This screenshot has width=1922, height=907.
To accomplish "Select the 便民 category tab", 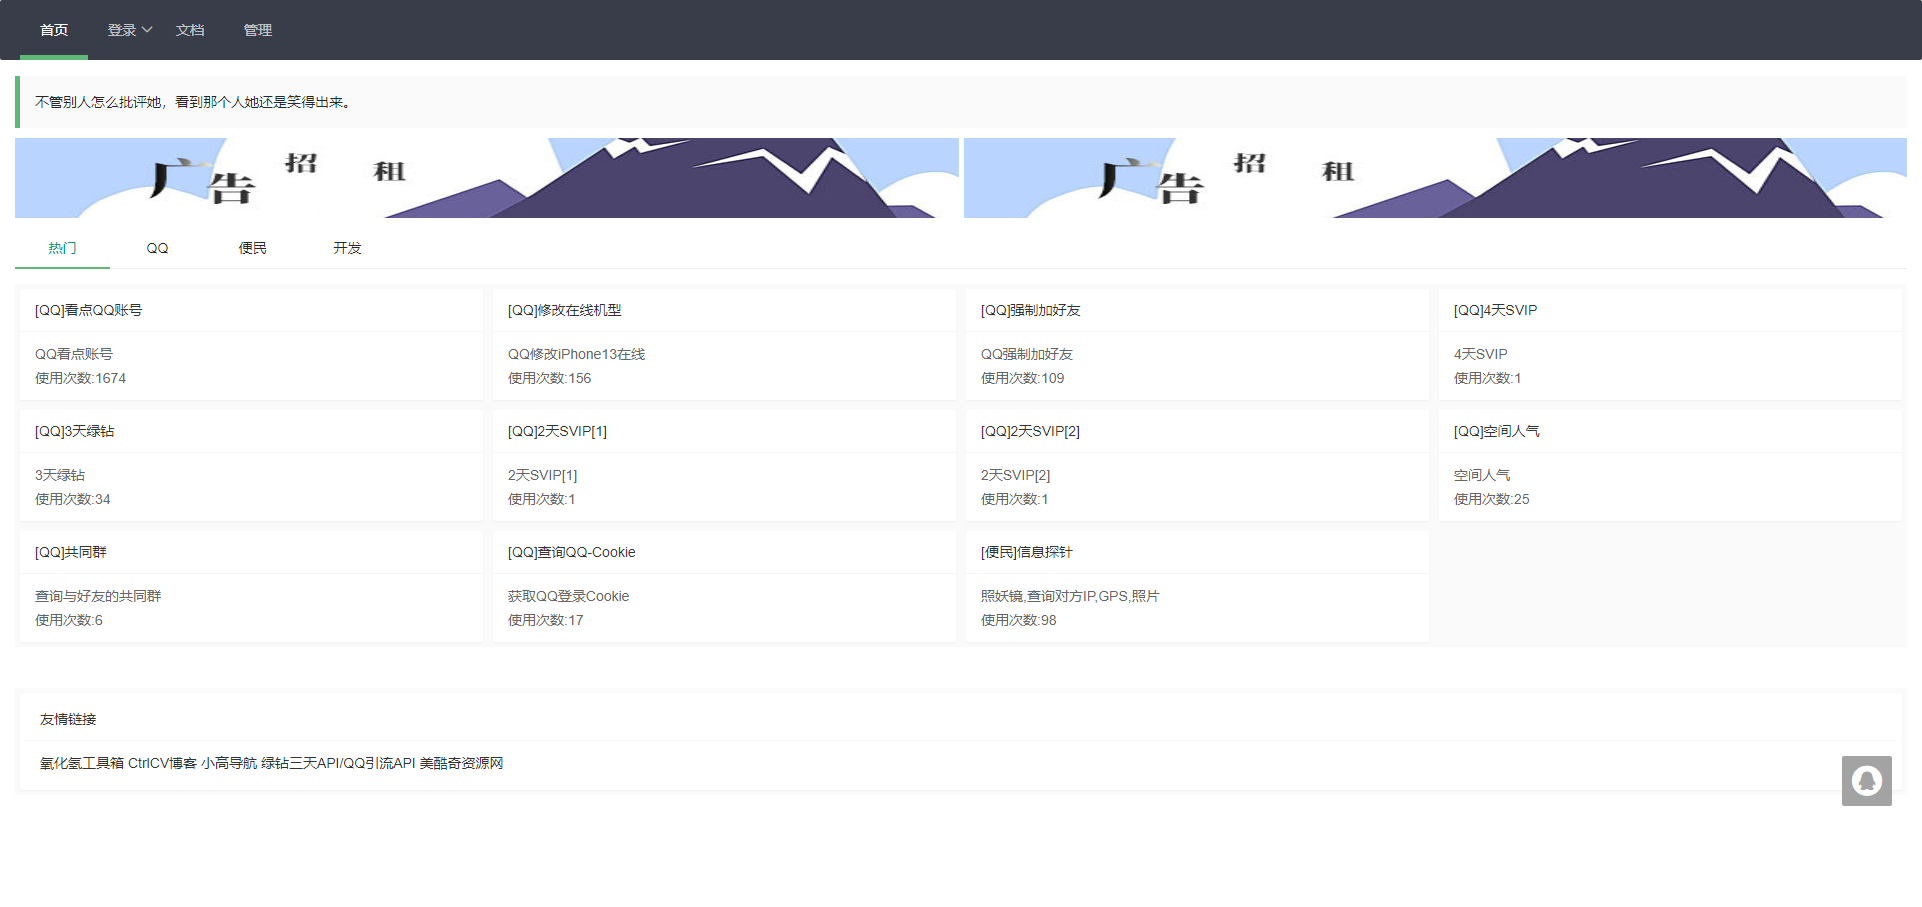I will tap(251, 247).
